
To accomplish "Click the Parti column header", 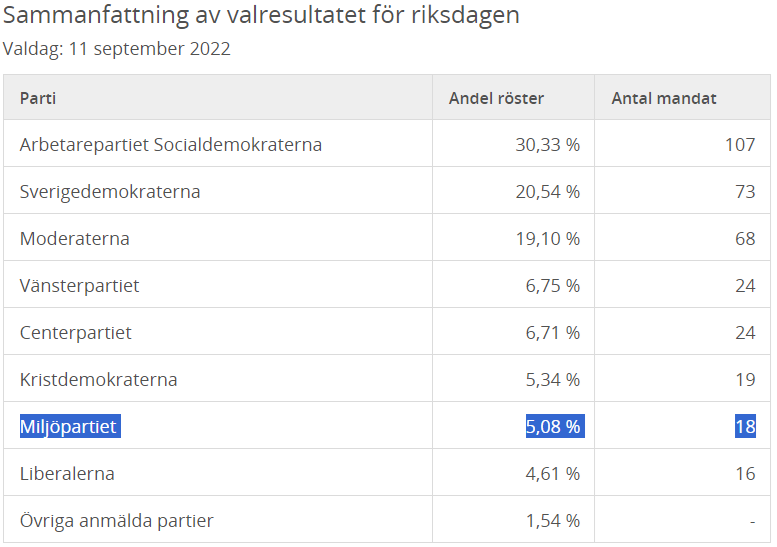I will 38,98.
